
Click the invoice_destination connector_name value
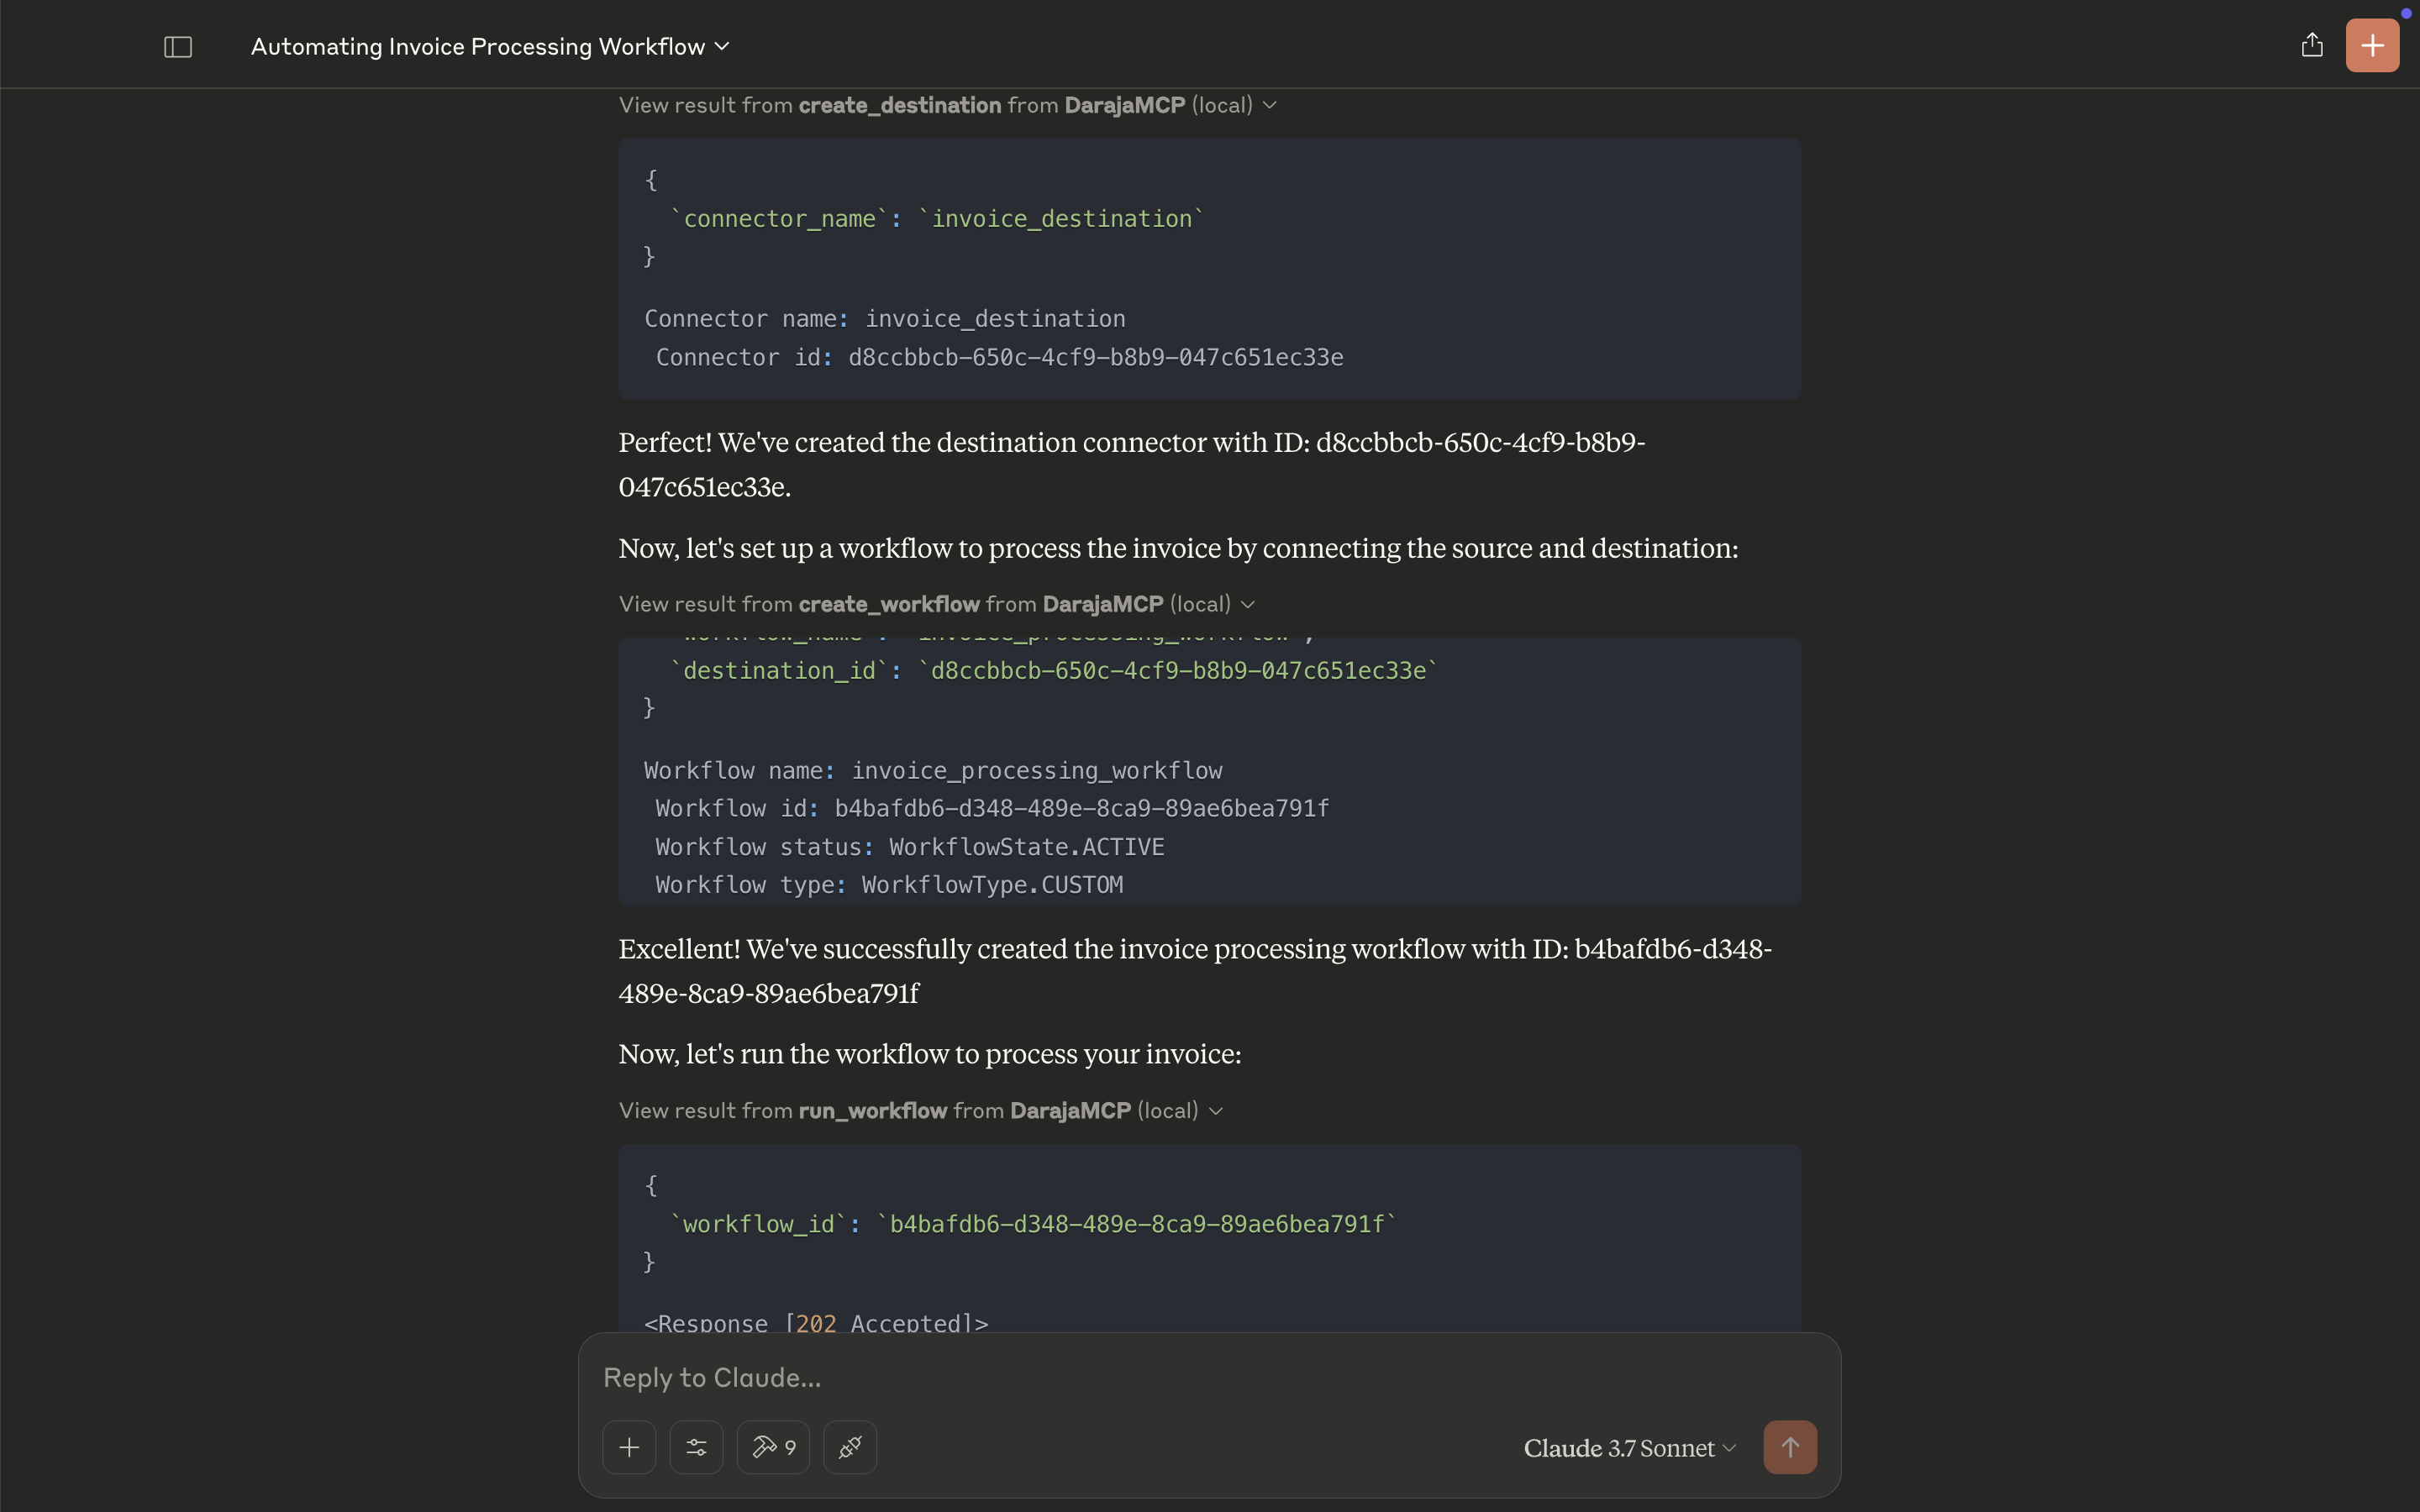[x=1061, y=219]
